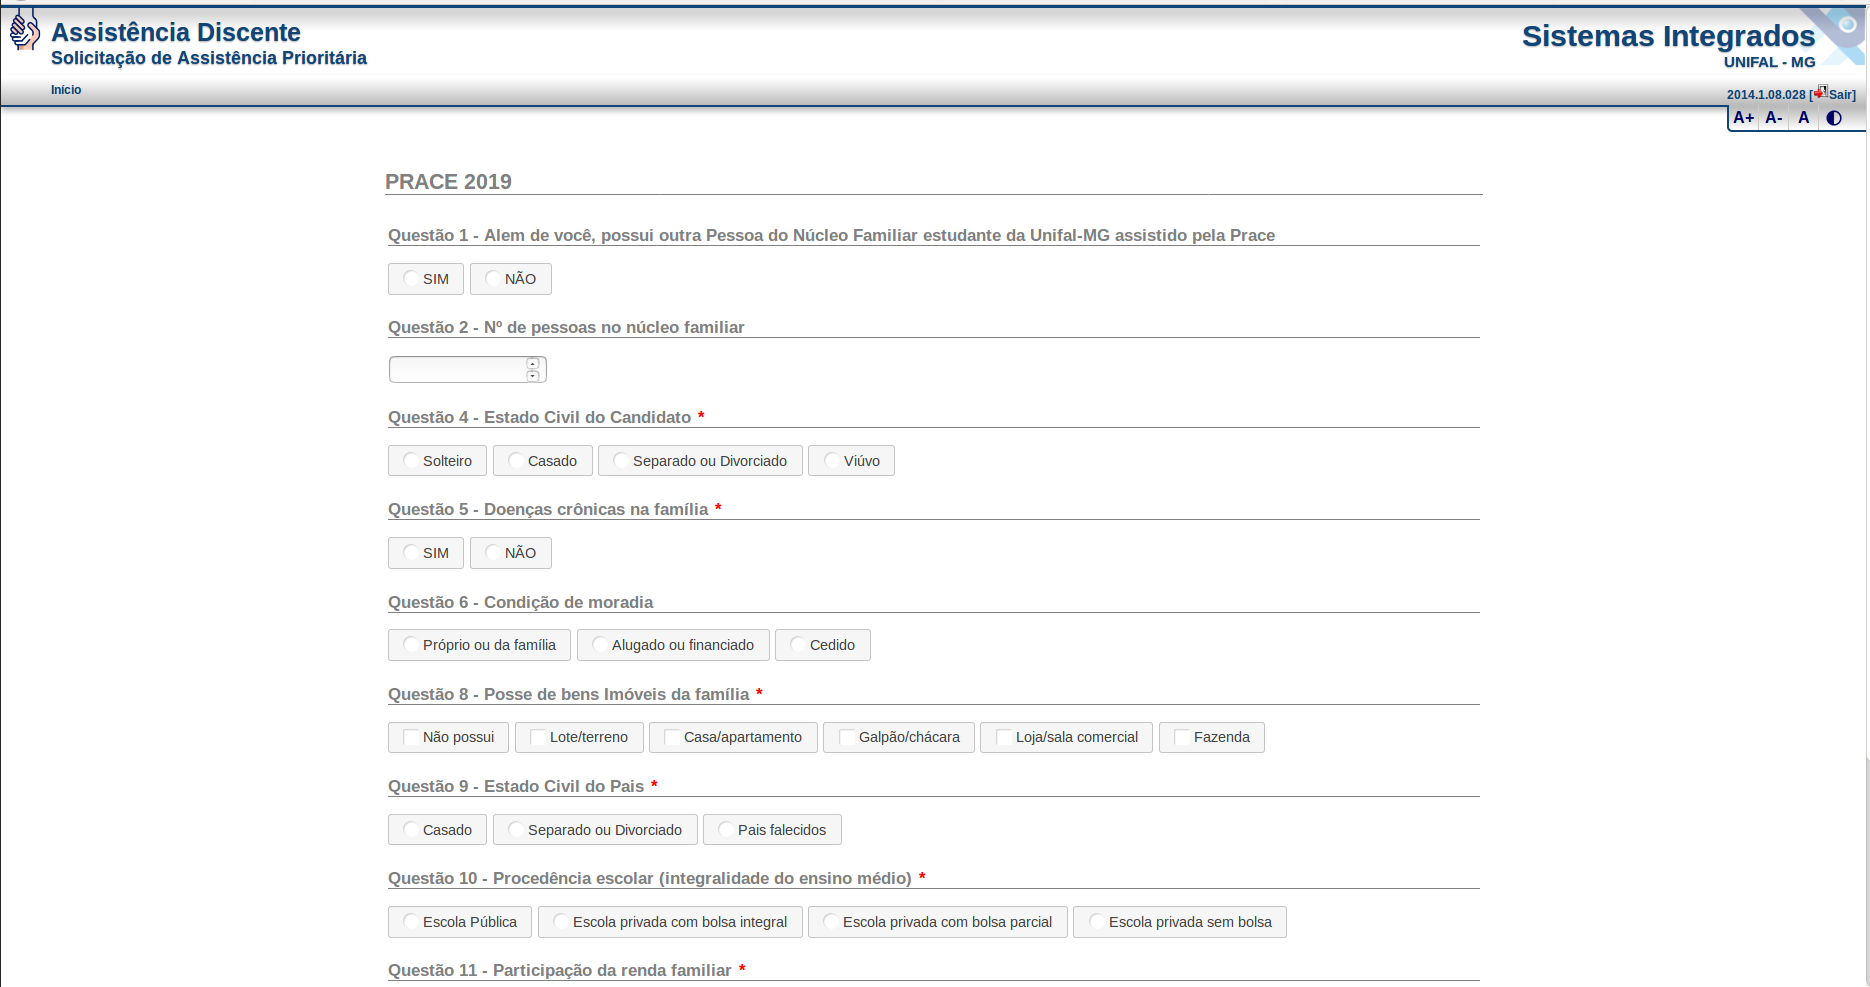Screen dimensions: 1870x987
Task: Choose Próprio ou da família moradia
Action: 480,645
